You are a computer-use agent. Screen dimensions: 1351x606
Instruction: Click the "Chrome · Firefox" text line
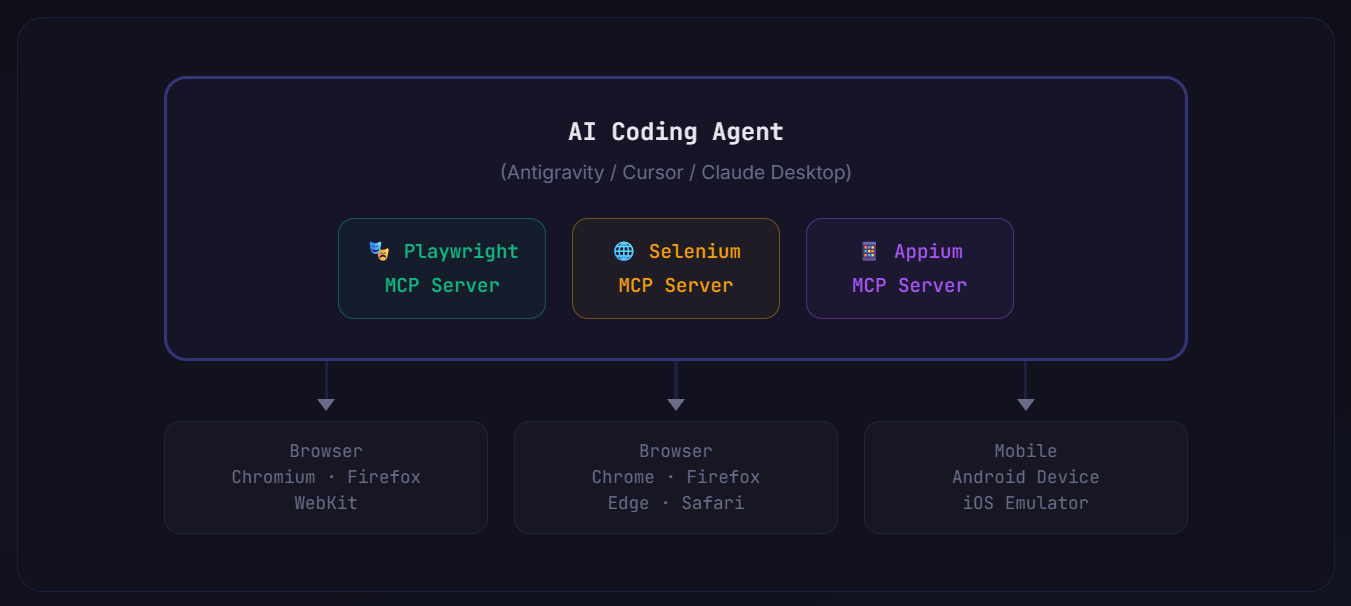(x=676, y=477)
